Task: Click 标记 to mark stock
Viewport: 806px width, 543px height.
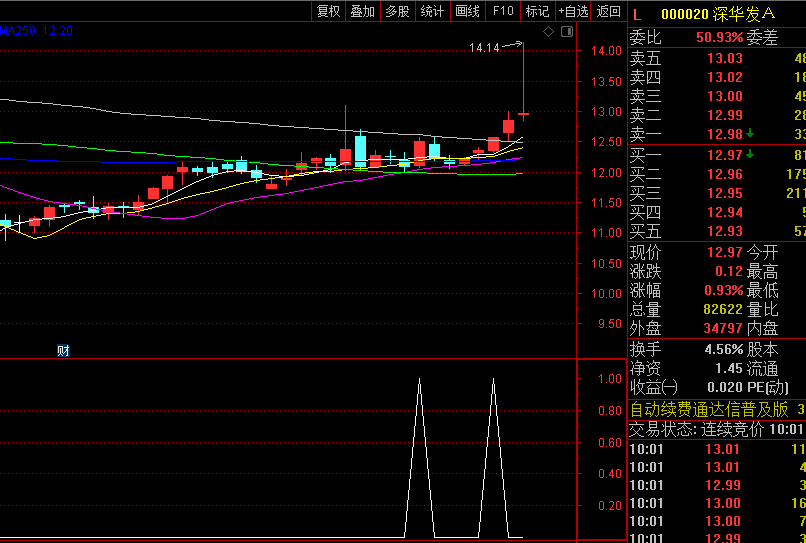Action: click(538, 11)
